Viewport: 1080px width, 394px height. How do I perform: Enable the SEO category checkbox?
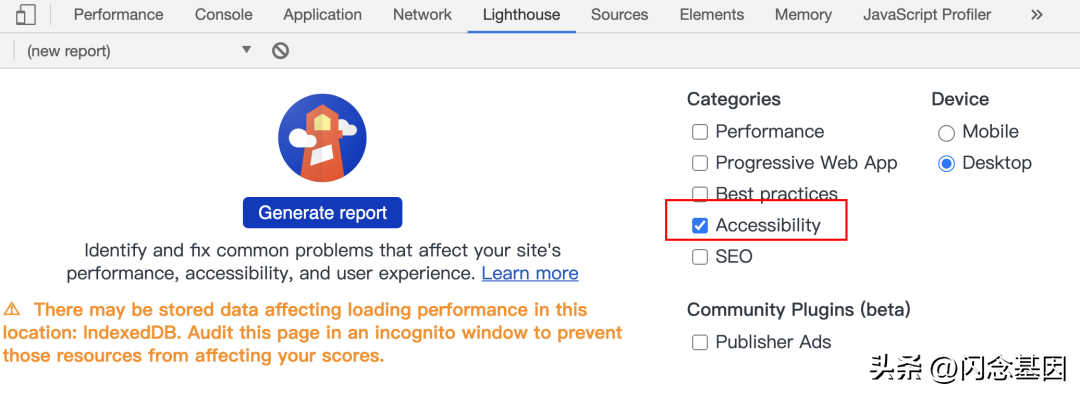(x=700, y=257)
